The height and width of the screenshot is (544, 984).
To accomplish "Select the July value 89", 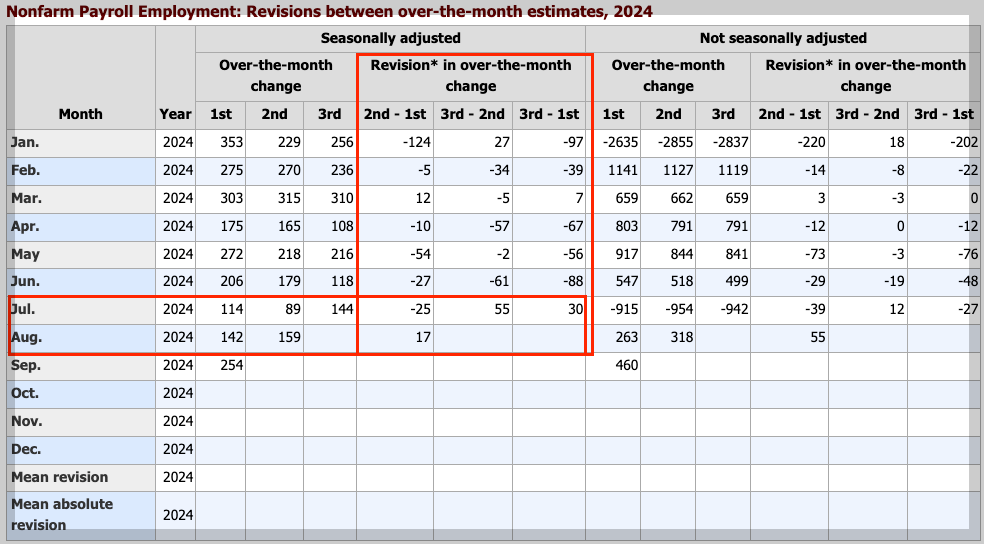I will [x=293, y=309].
